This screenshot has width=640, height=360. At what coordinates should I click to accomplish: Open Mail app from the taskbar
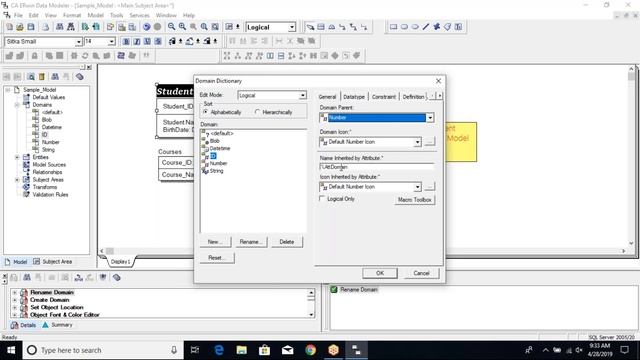point(287,350)
